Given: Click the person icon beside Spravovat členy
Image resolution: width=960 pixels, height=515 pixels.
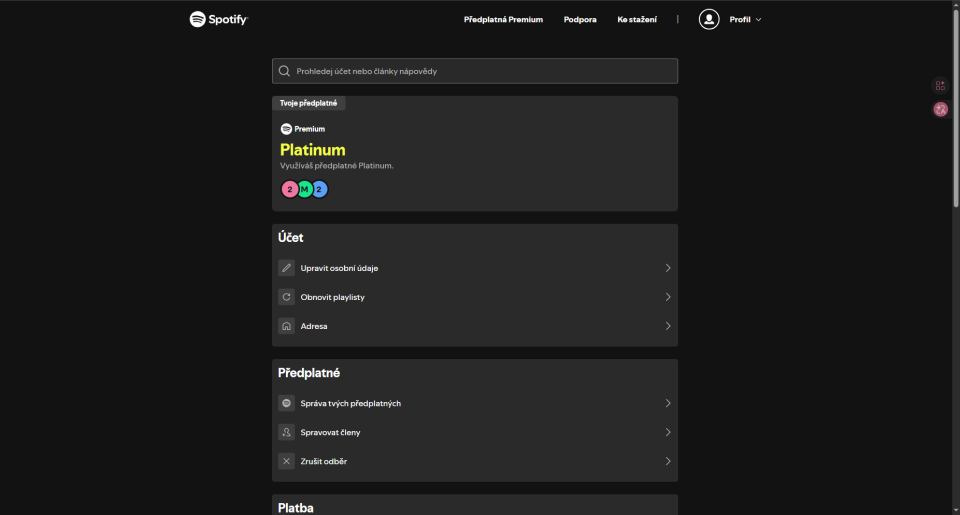Looking at the screenshot, I should click(x=286, y=432).
